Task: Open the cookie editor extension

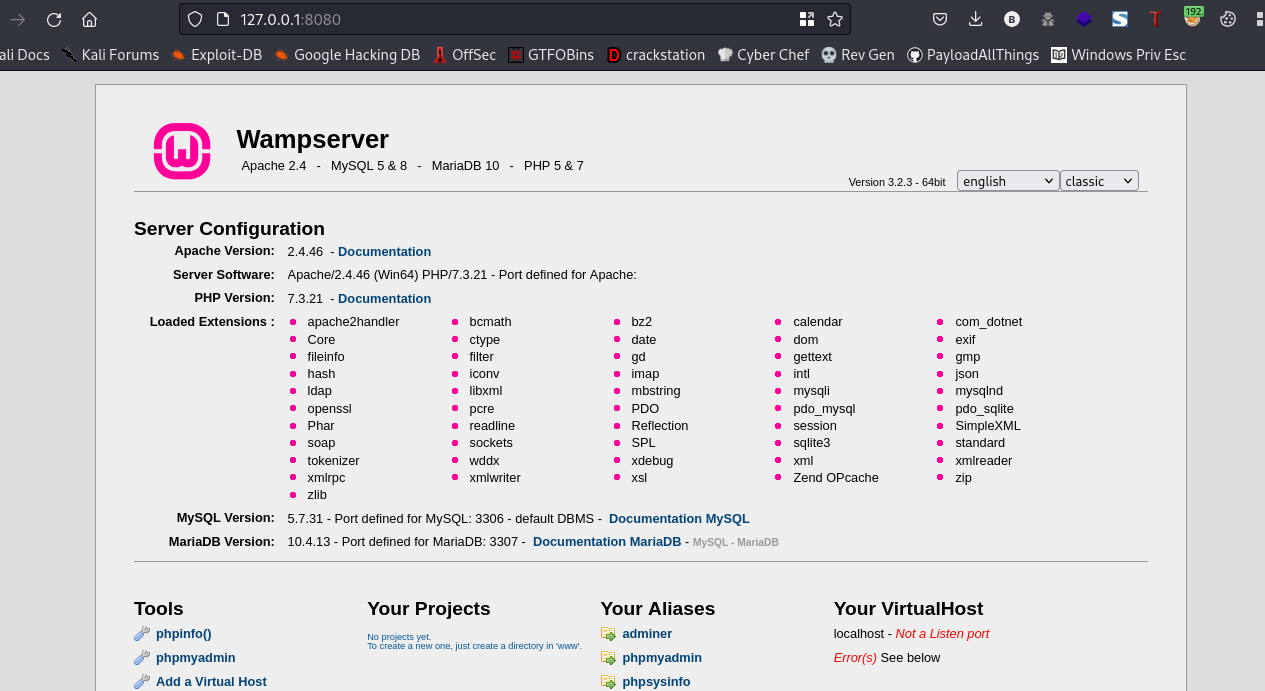Action: click(x=1228, y=19)
